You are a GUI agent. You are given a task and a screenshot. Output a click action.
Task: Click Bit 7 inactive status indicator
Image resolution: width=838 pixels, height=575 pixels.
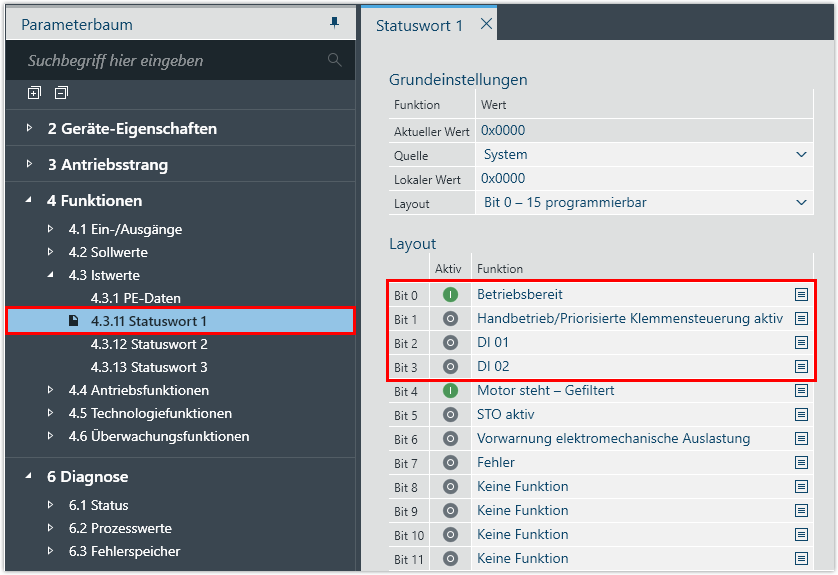450,463
